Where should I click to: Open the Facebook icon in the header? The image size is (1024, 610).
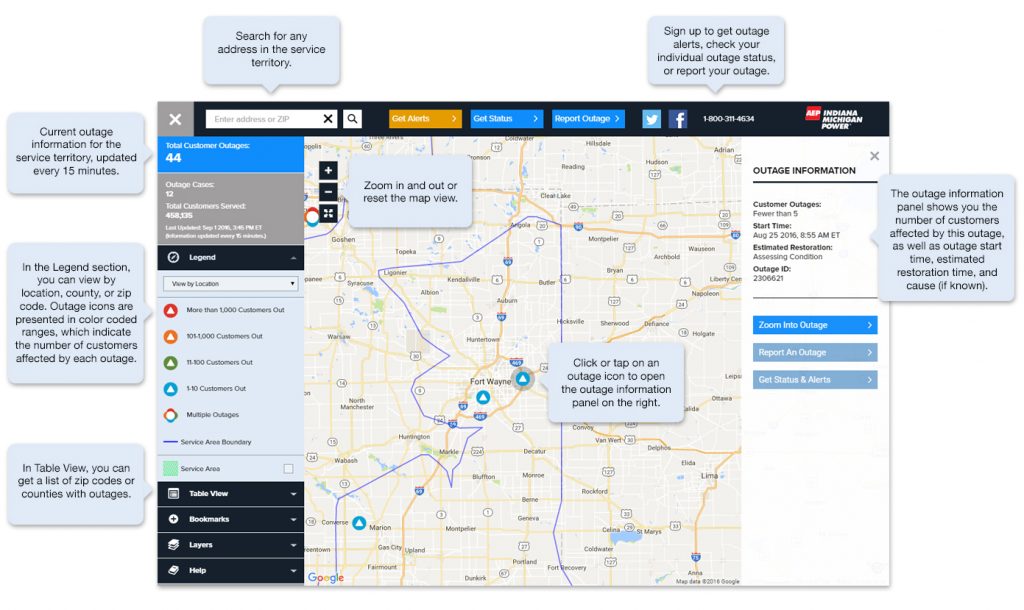pos(678,118)
